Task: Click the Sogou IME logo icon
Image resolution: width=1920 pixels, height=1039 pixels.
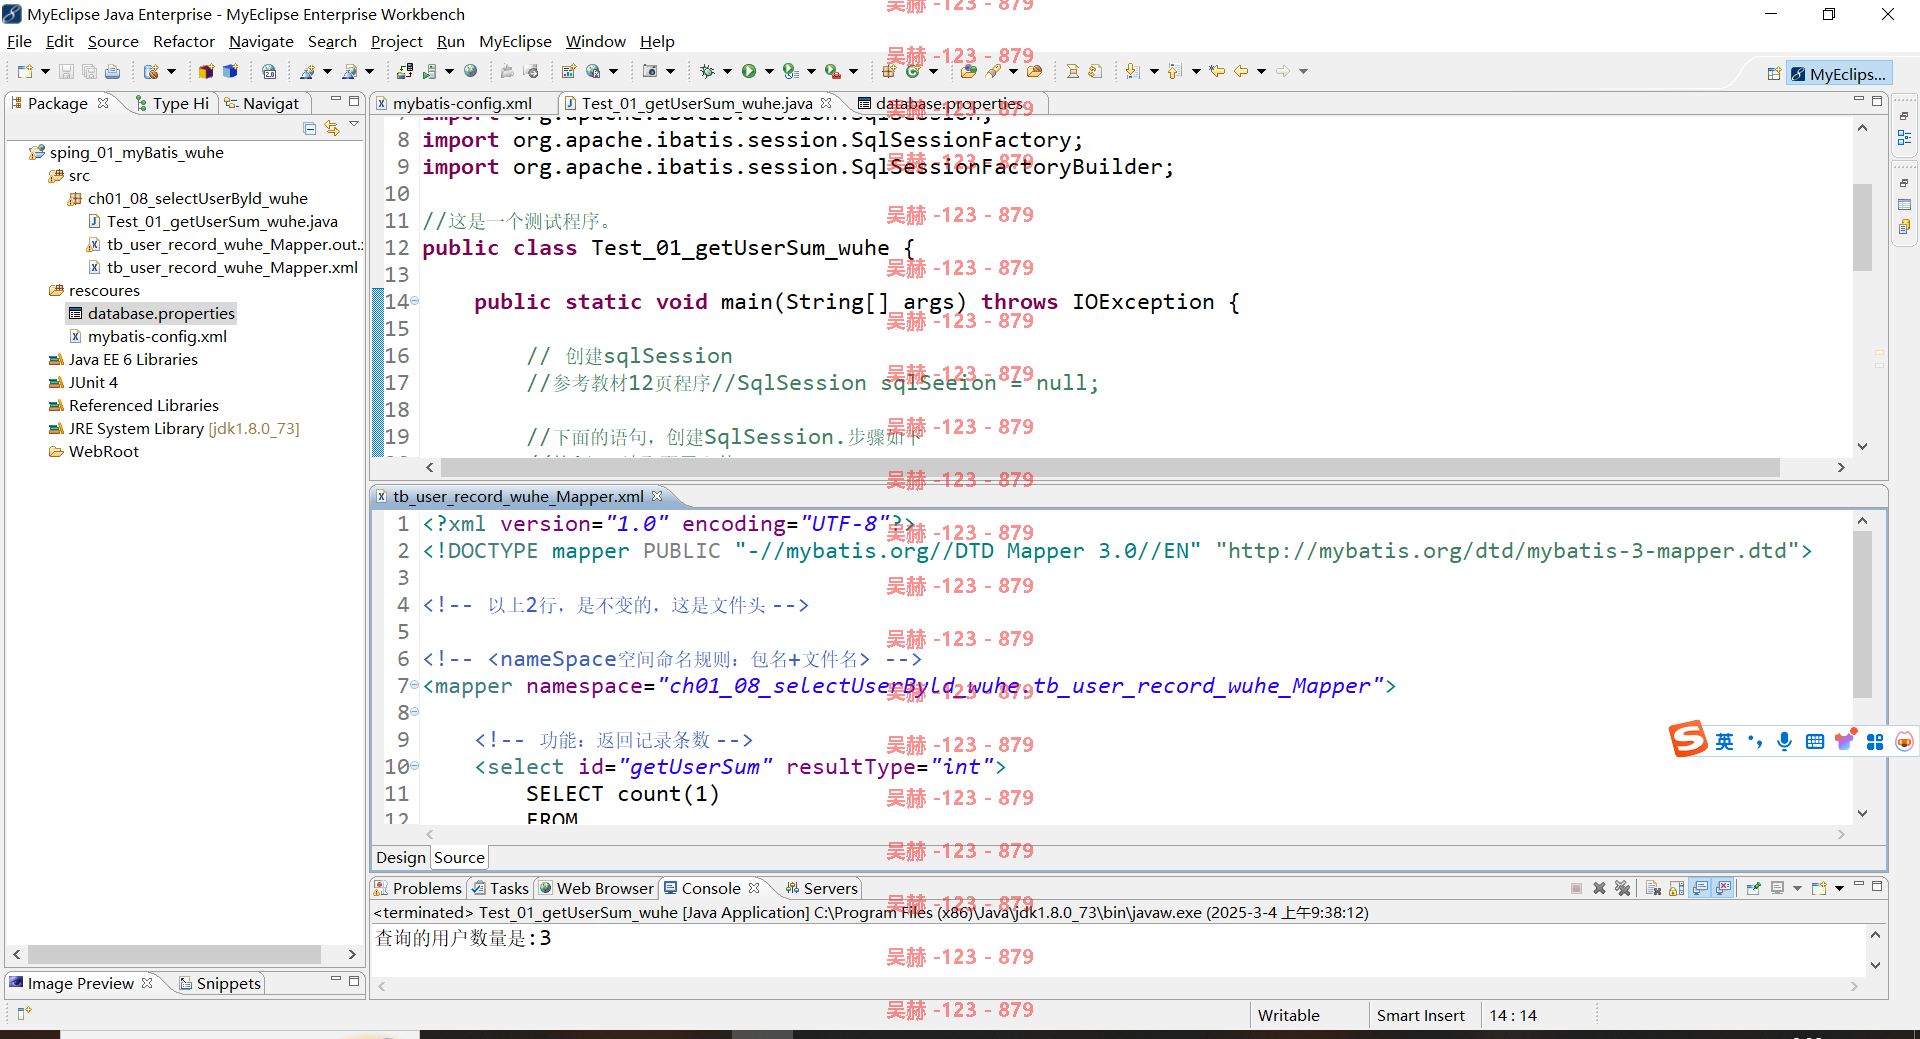Action: click(x=1688, y=740)
